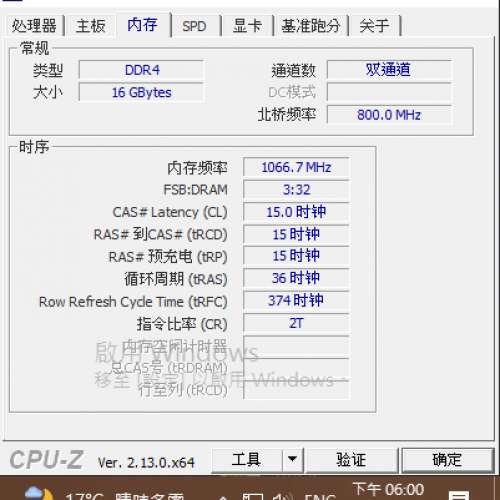
Task: Click the tRCD 15 时钟 value
Action: 296,234
